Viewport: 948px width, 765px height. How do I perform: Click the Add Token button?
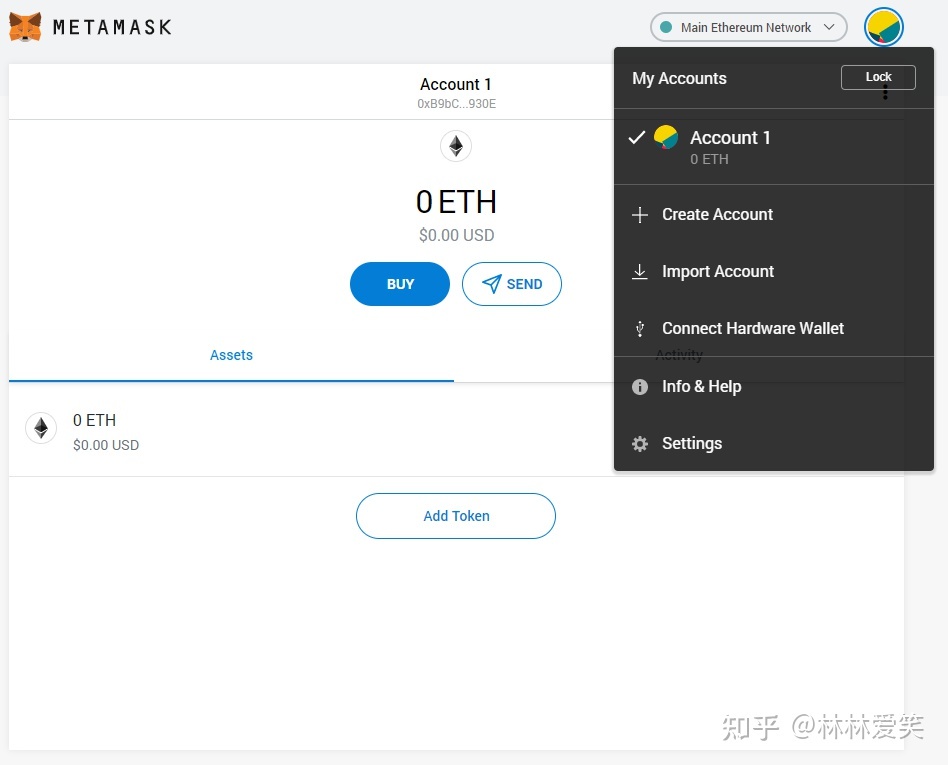click(456, 516)
